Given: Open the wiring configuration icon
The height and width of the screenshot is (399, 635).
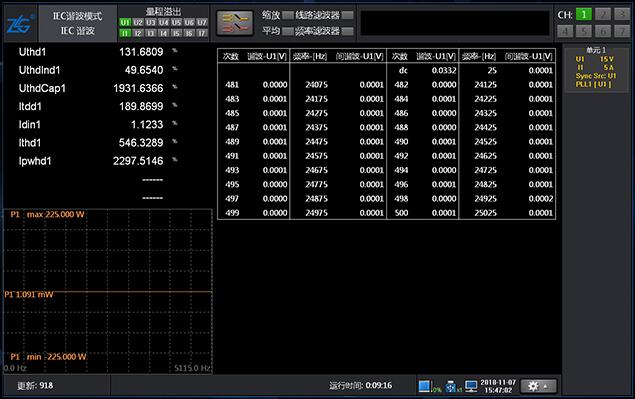Looking at the screenshot, I should (235, 23).
